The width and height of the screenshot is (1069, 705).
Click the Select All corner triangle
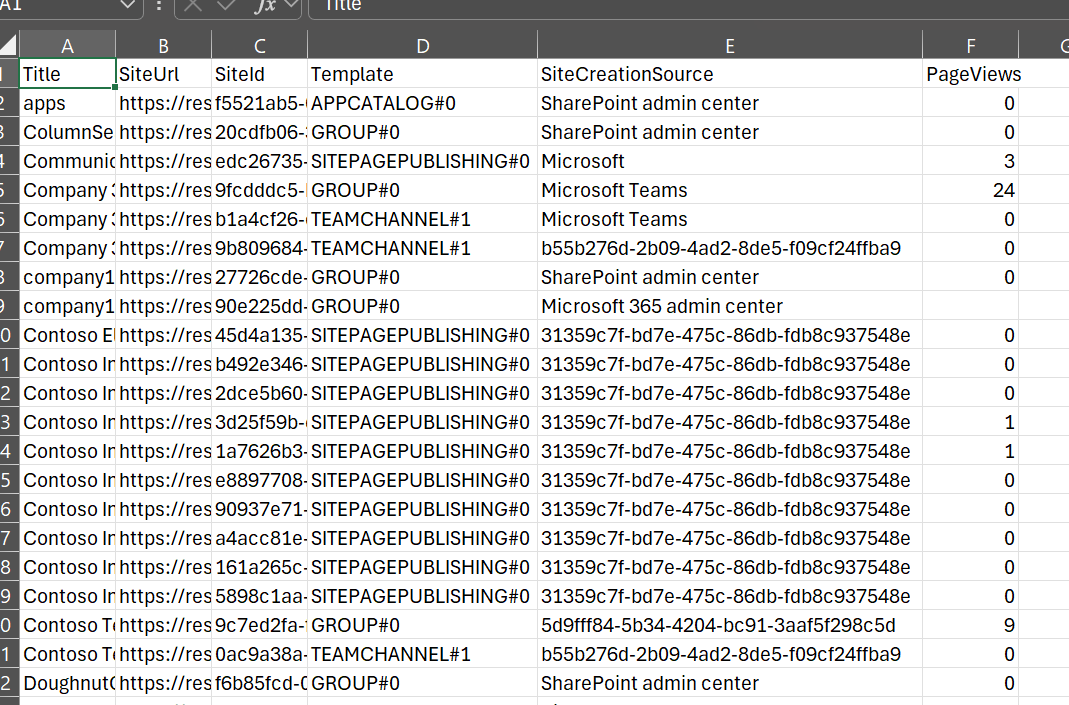click(x=9, y=45)
